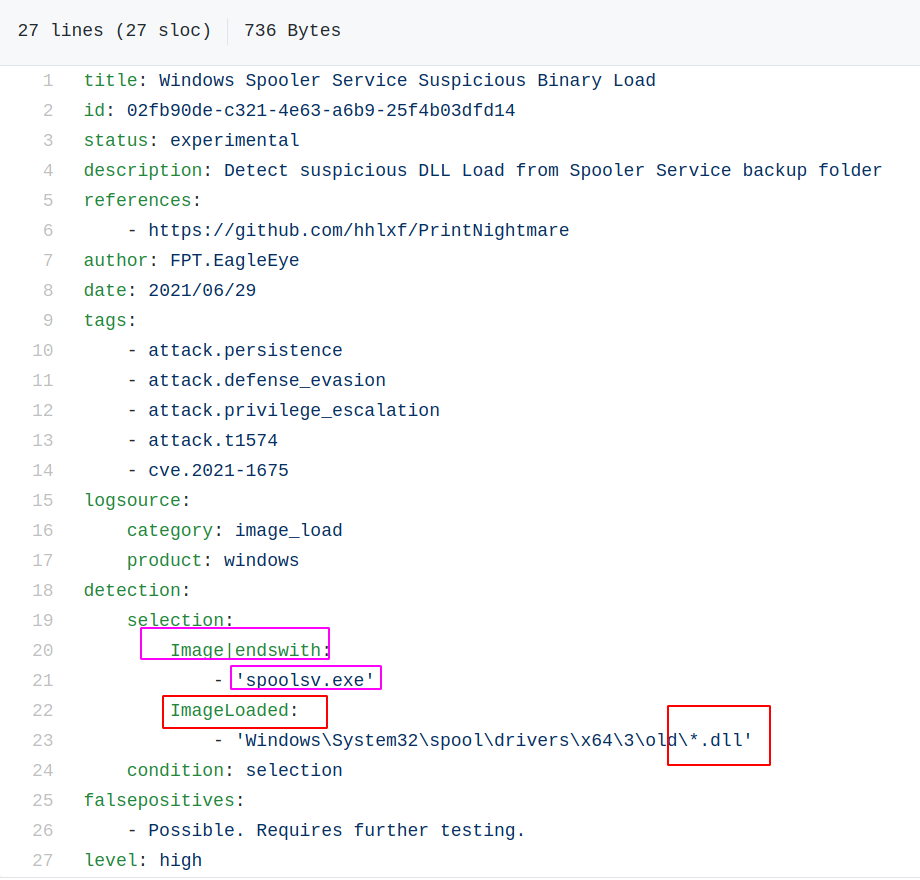The height and width of the screenshot is (880, 920).
Task: Click the date value 2021/06/29
Action: 202,291
